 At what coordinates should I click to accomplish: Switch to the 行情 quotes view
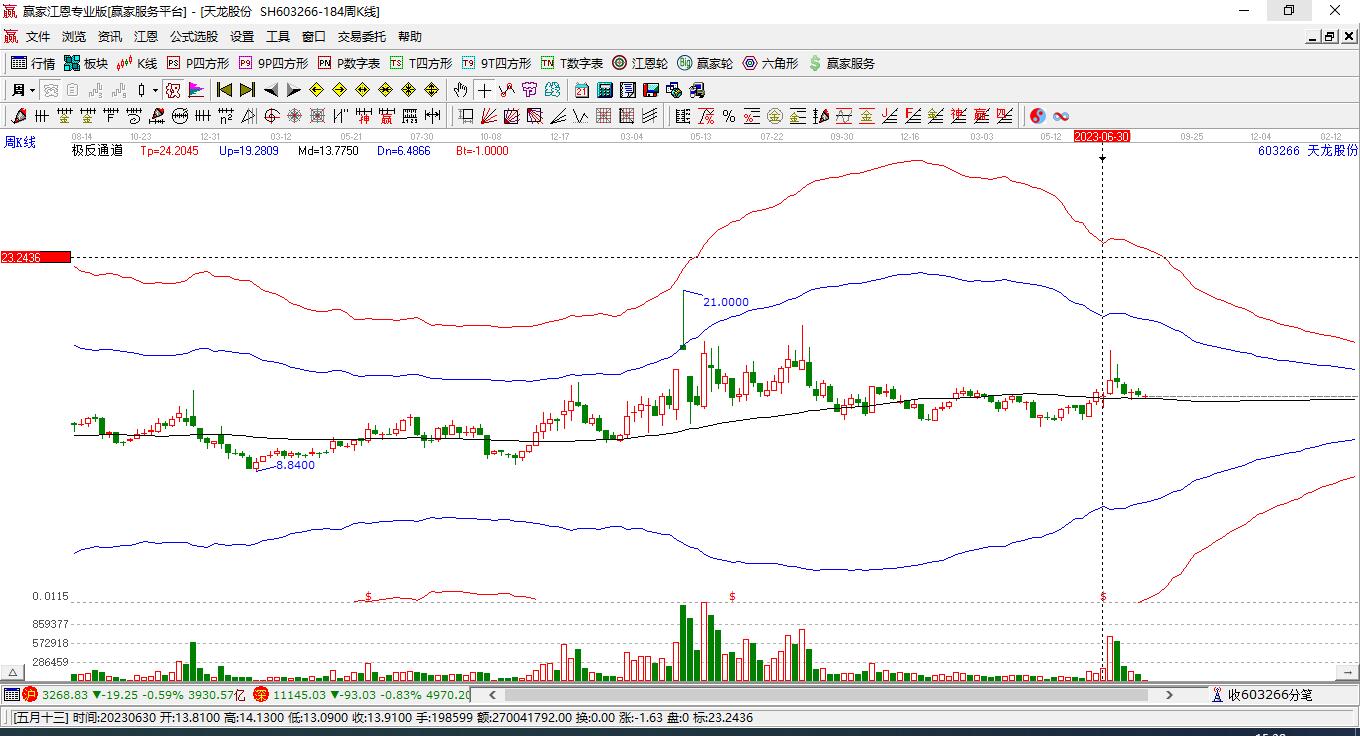[x=33, y=63]
